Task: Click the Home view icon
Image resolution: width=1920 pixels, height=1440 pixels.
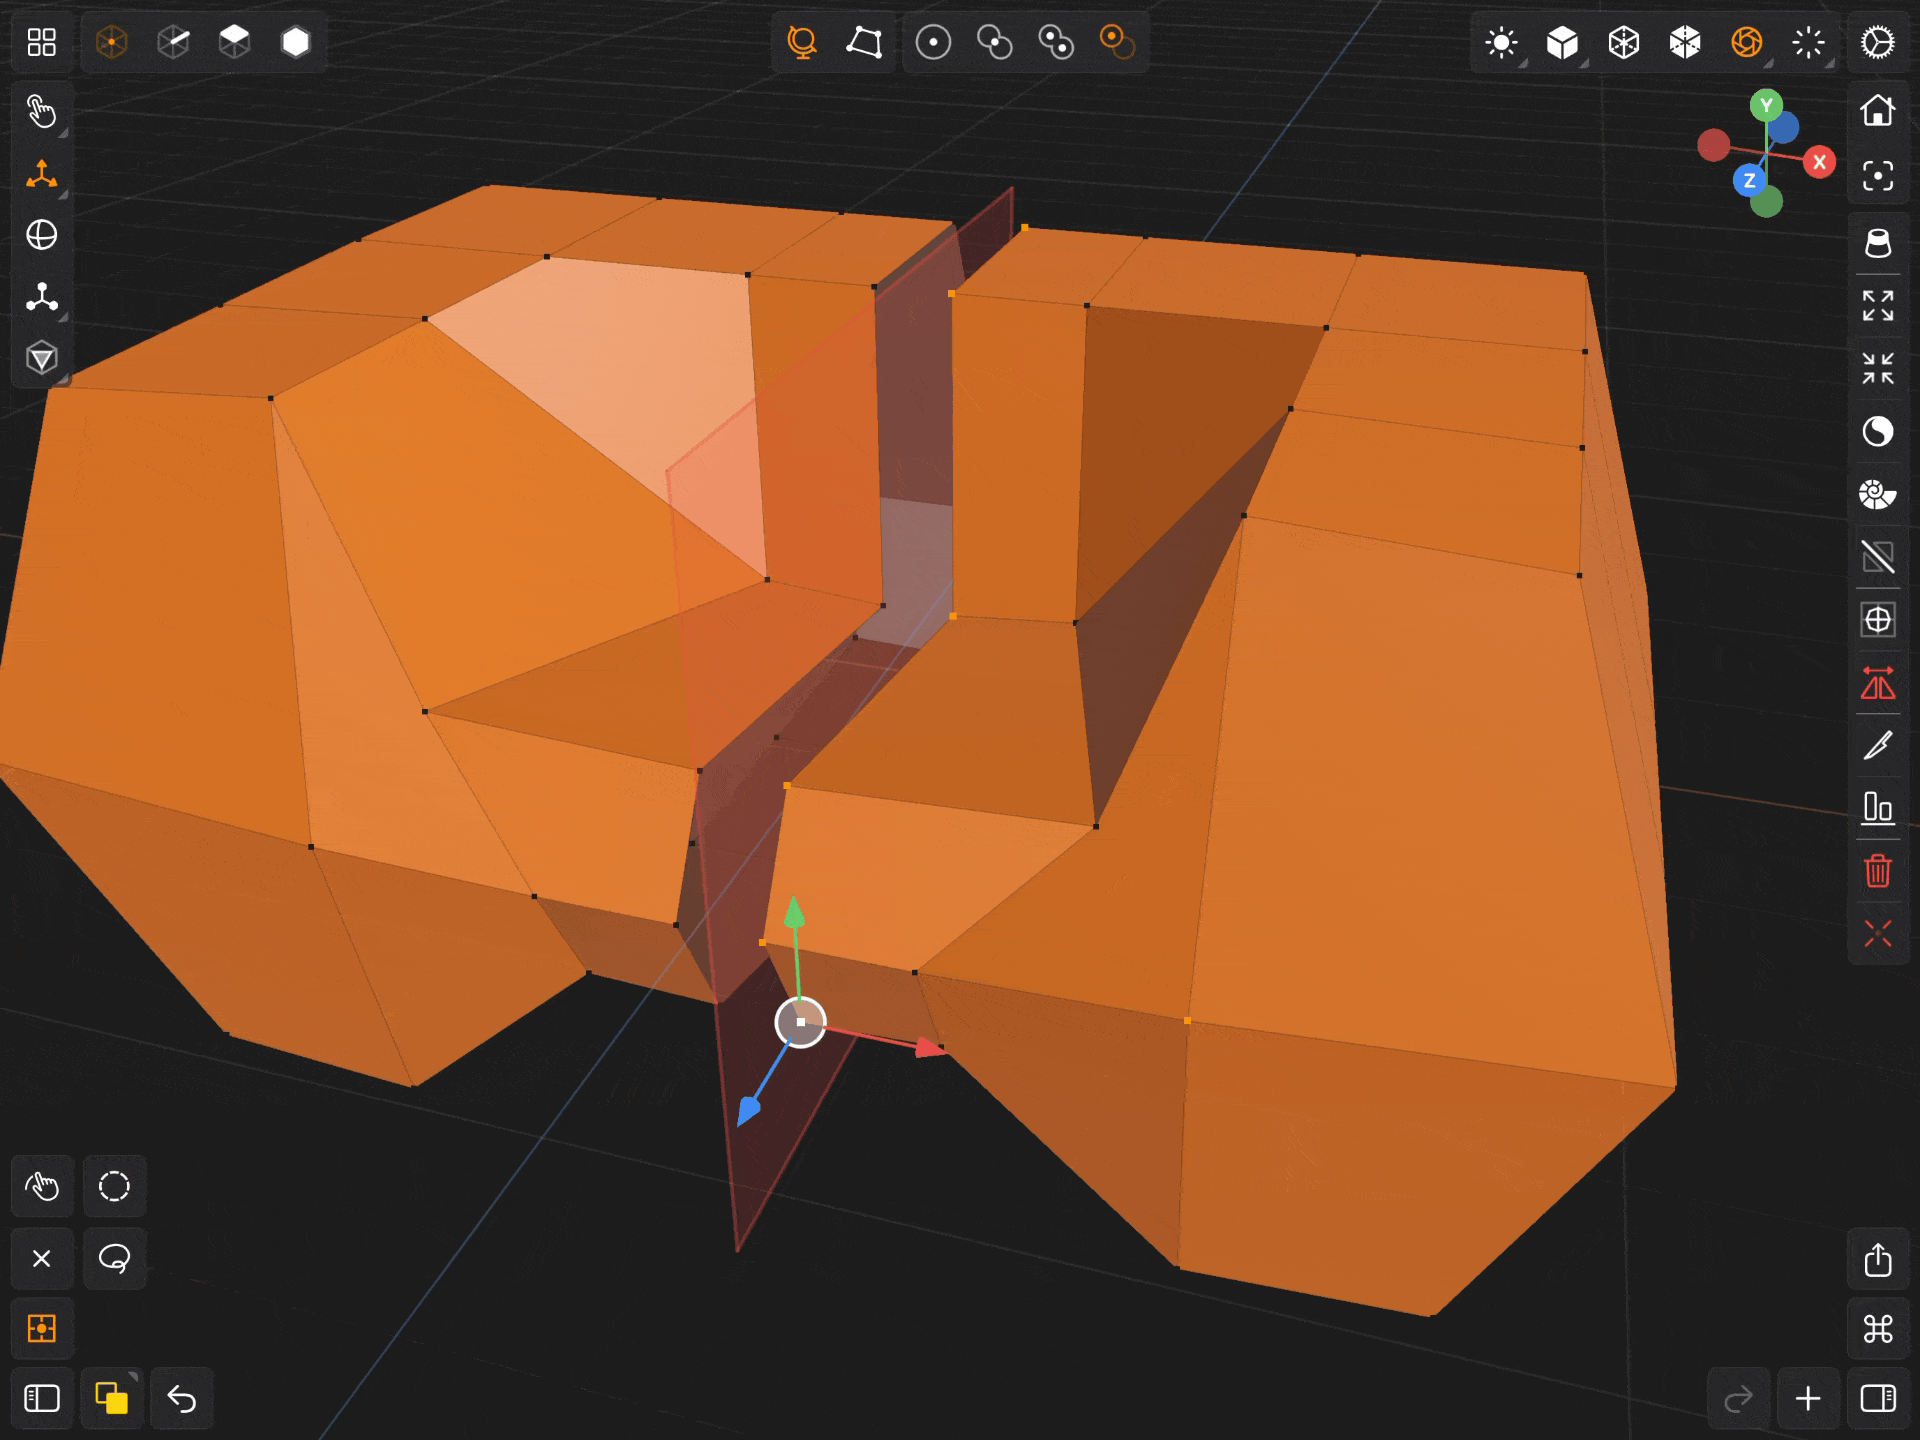Action: pos(1878,111)
